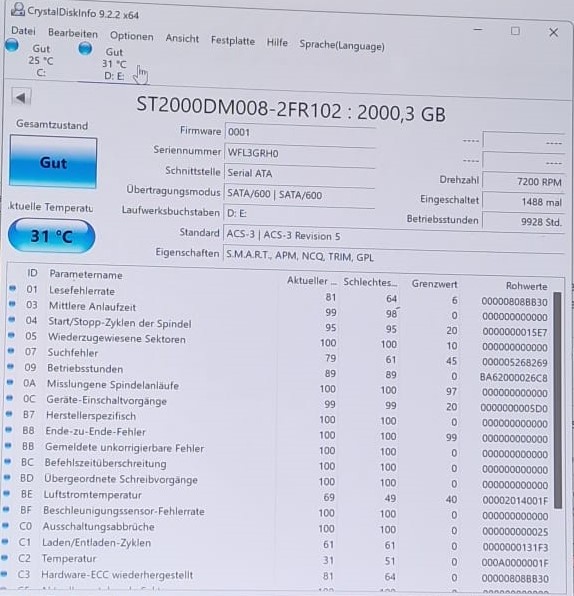Click the 31 °C temperature button
This screenshot has height=596, width=574.
point(52,236)
